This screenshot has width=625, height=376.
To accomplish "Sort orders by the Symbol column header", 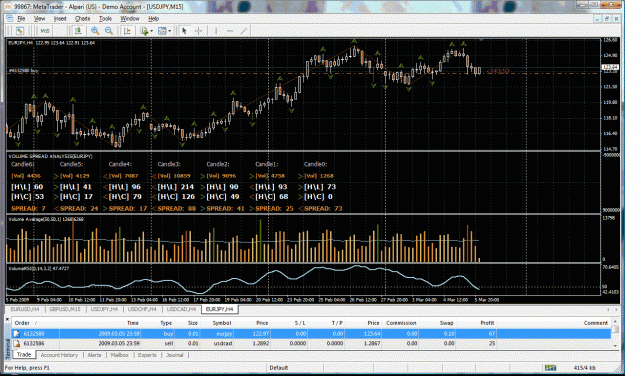I will click(x=216, y=323).
